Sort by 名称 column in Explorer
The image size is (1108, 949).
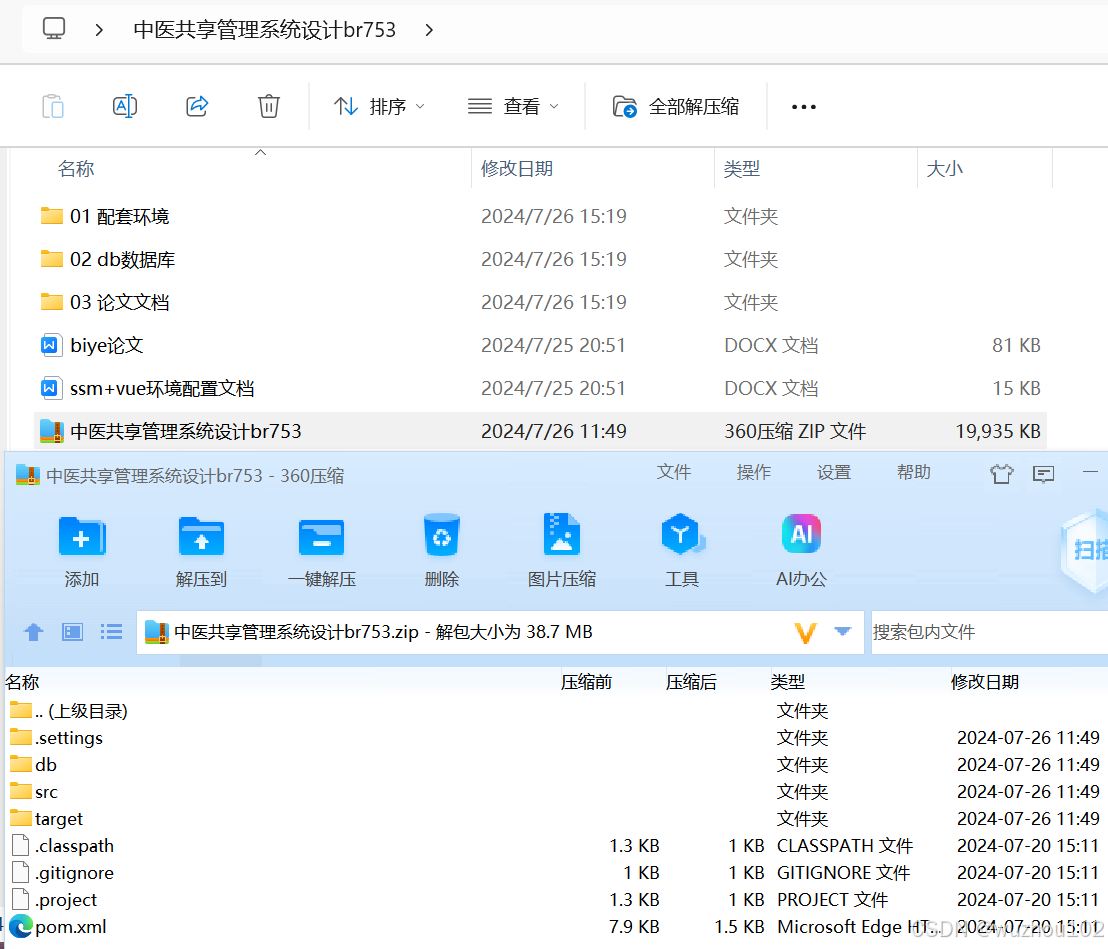click(x=76, y=168)
